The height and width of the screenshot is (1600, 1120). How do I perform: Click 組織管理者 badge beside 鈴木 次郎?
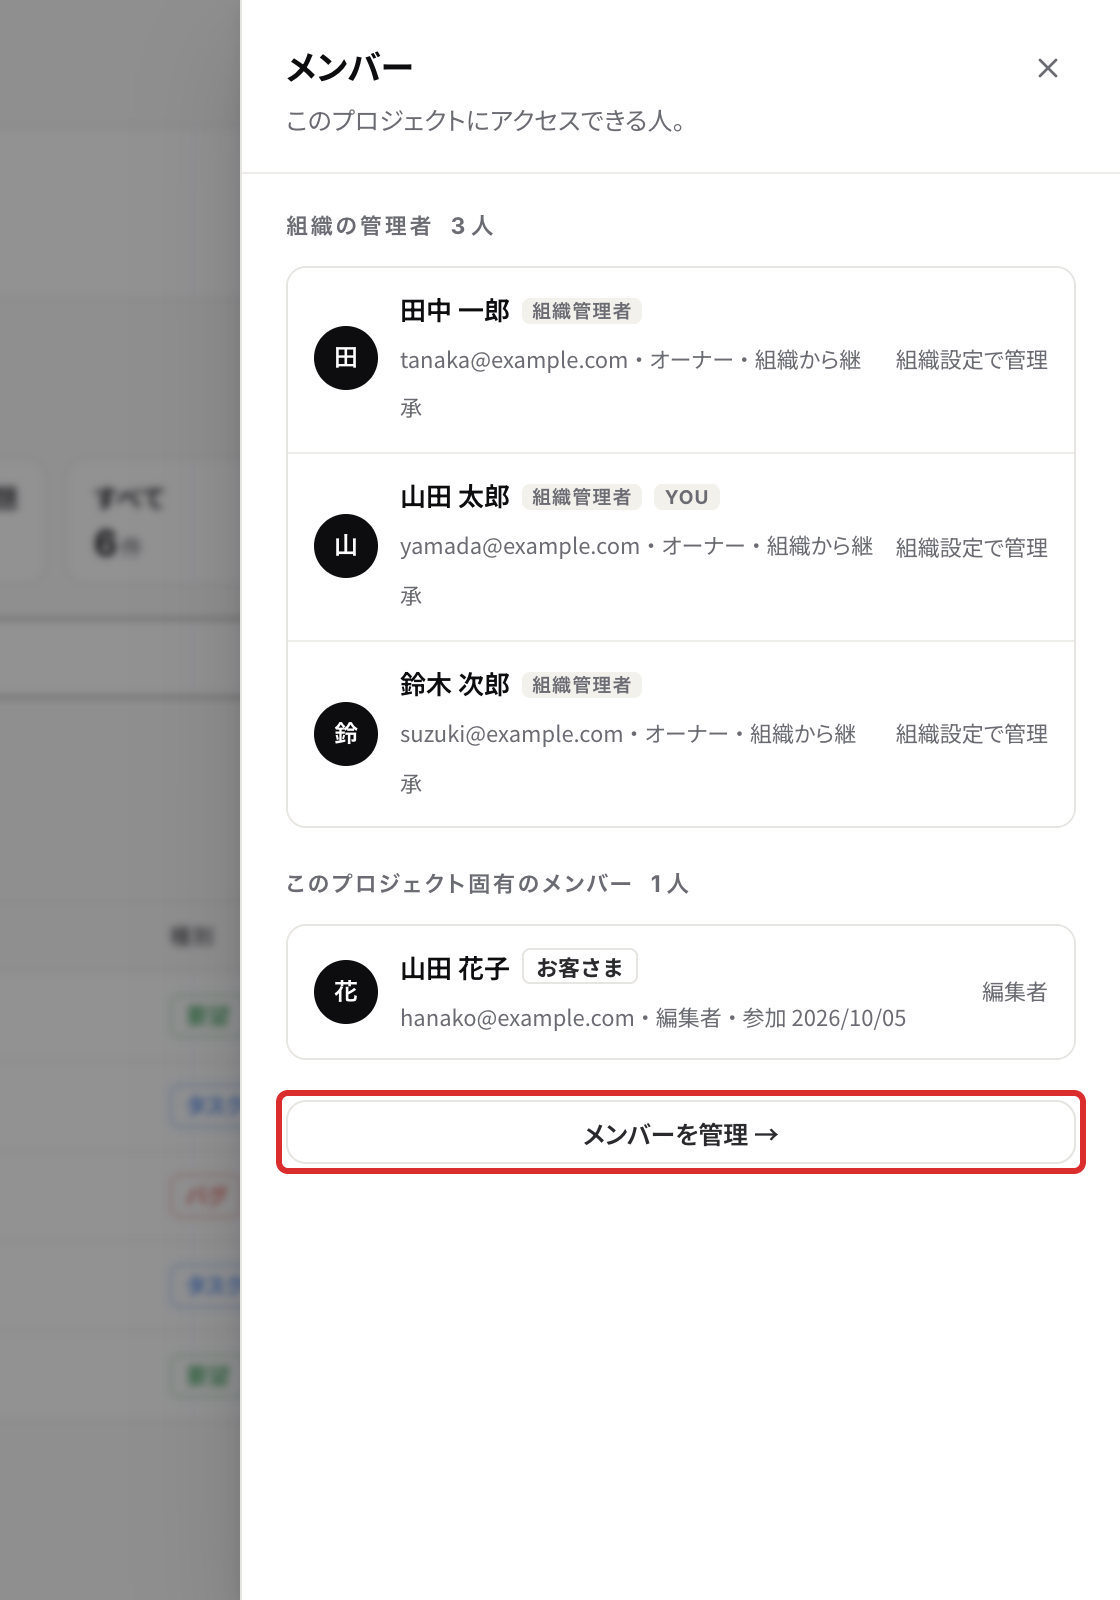pyautogui.click(x=582, y=685)
